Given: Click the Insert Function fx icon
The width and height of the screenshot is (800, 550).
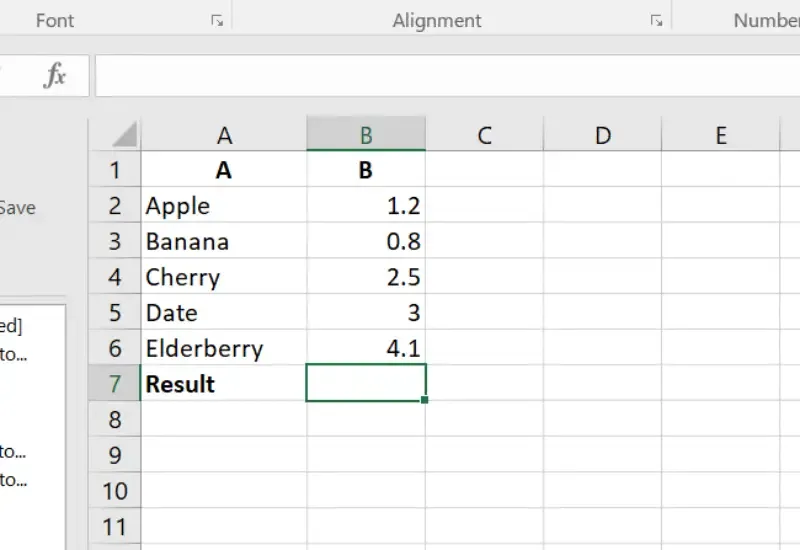Looking at the screenshot, I should [55, 76].
